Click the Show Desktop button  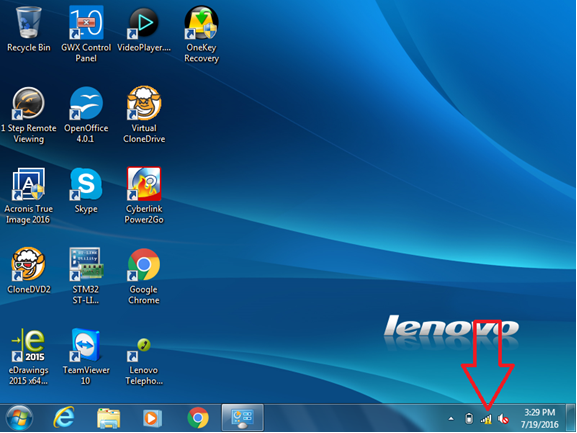point(570,418)
